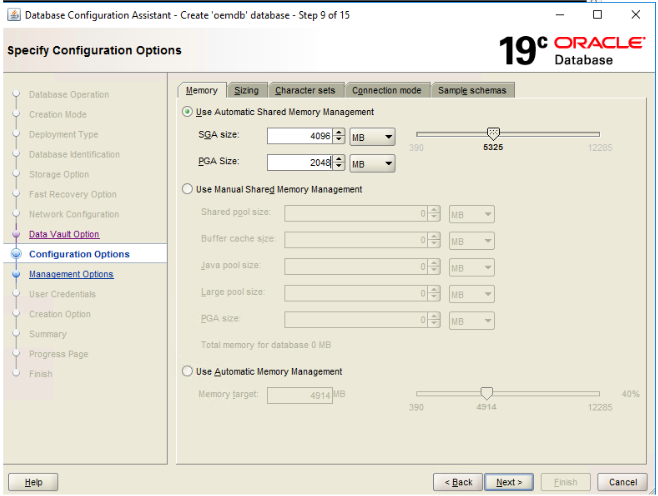The height and width of the screenshot is (496, 658).
Task: Switch to the Sizing tab
Action: pos(246,90)
